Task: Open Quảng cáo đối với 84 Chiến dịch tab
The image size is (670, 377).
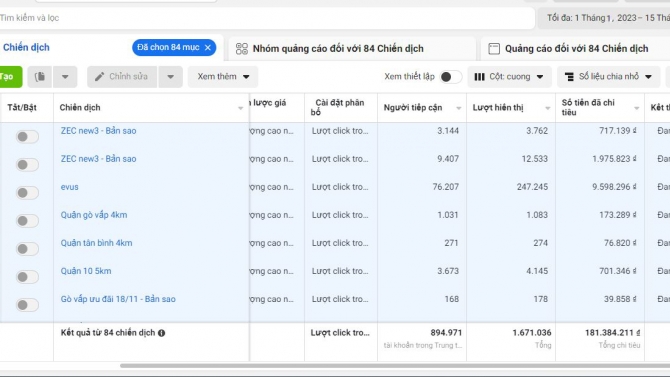Action: pyautogui.click(x=576, y=49)
